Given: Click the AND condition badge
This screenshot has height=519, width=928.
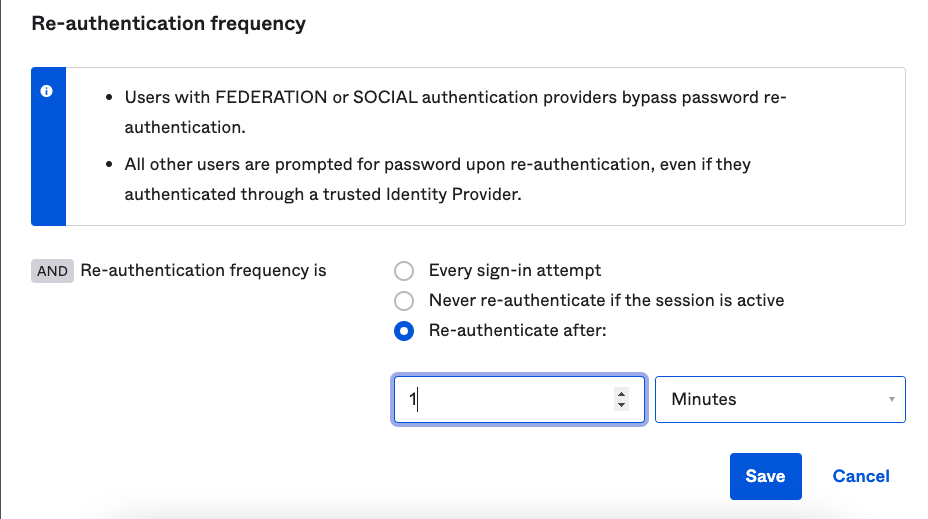Looking at the screenshot, I should [52, 271].
